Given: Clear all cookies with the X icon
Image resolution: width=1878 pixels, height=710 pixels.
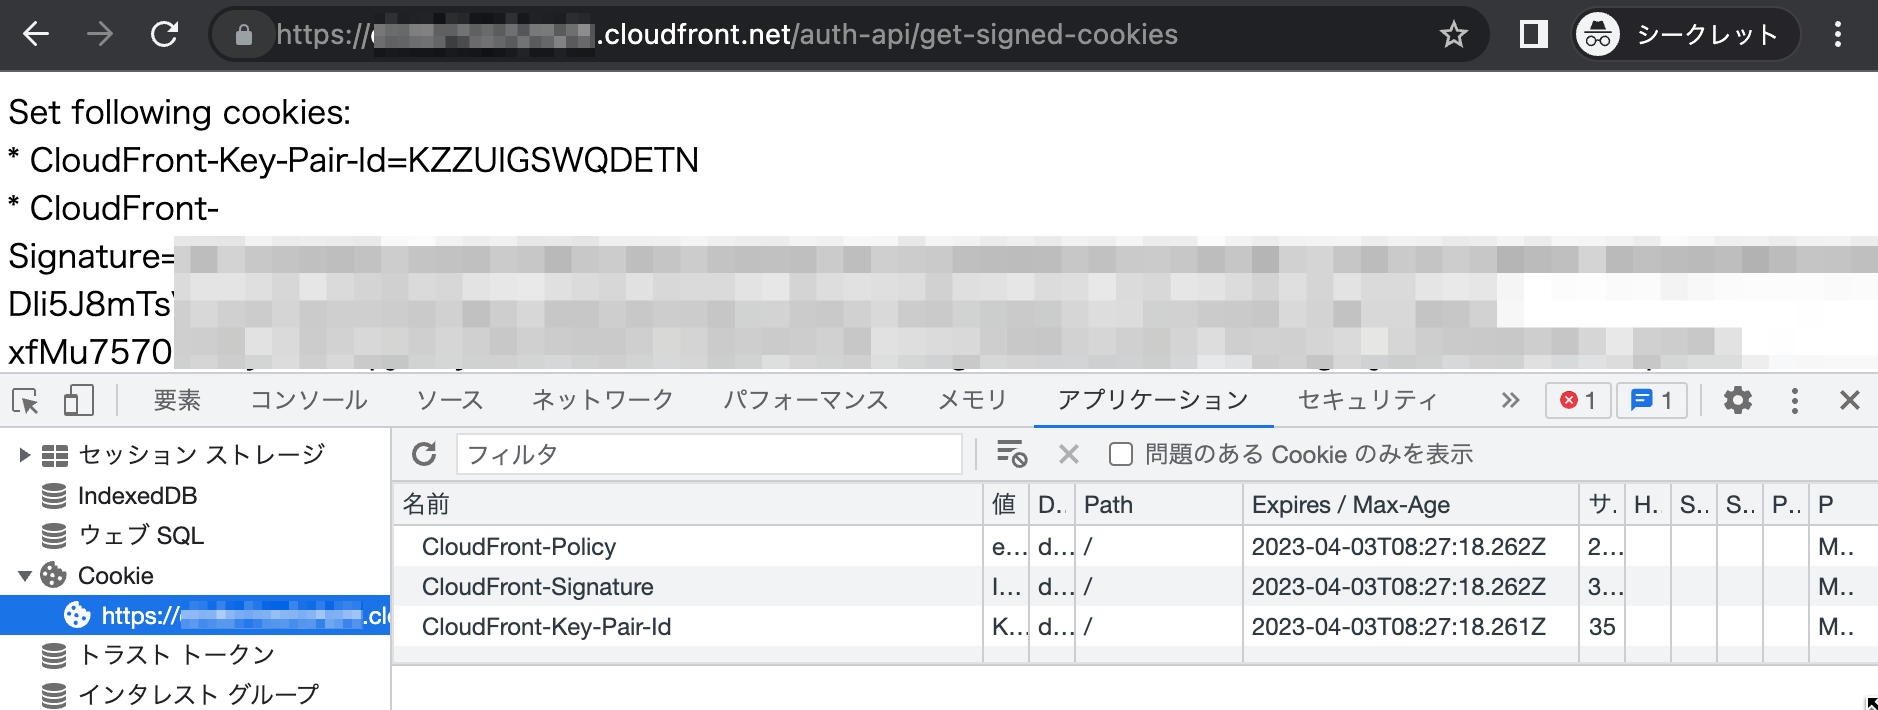Looking at the screenshot, I should 1068,454.
